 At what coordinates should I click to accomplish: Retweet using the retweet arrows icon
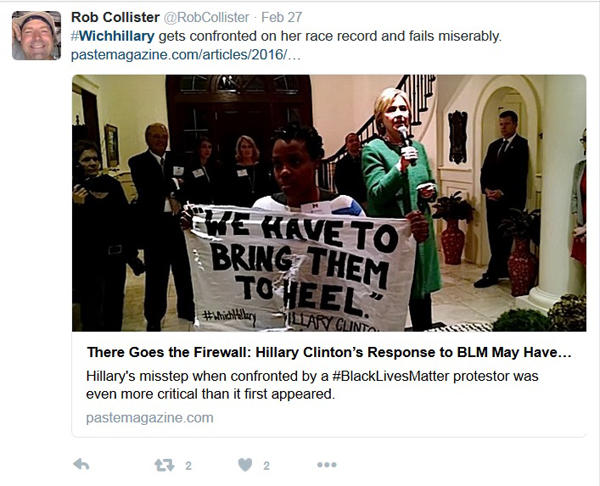[165, 465]
